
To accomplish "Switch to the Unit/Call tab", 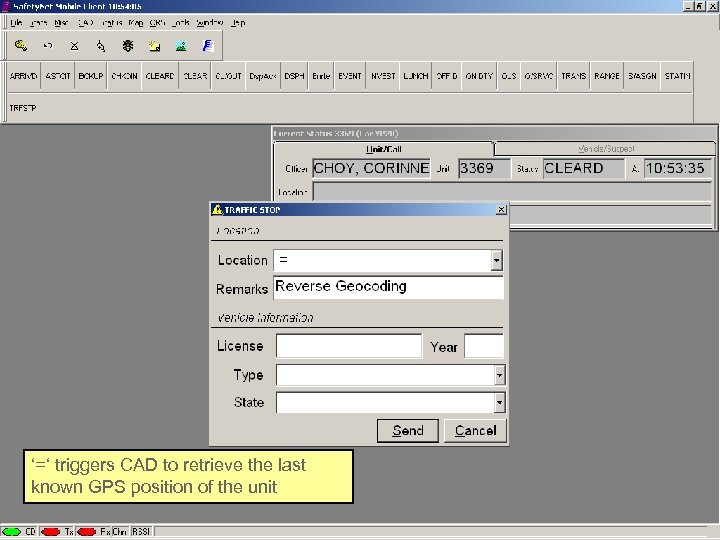I will pos(383,149).
